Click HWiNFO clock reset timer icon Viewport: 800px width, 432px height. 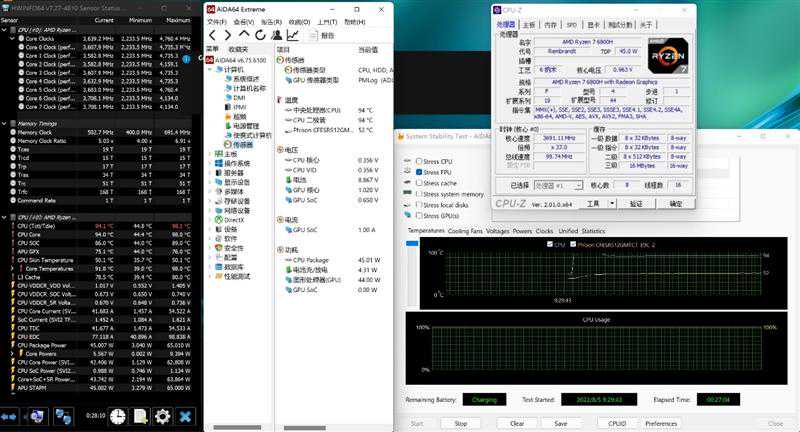(118, 415)
